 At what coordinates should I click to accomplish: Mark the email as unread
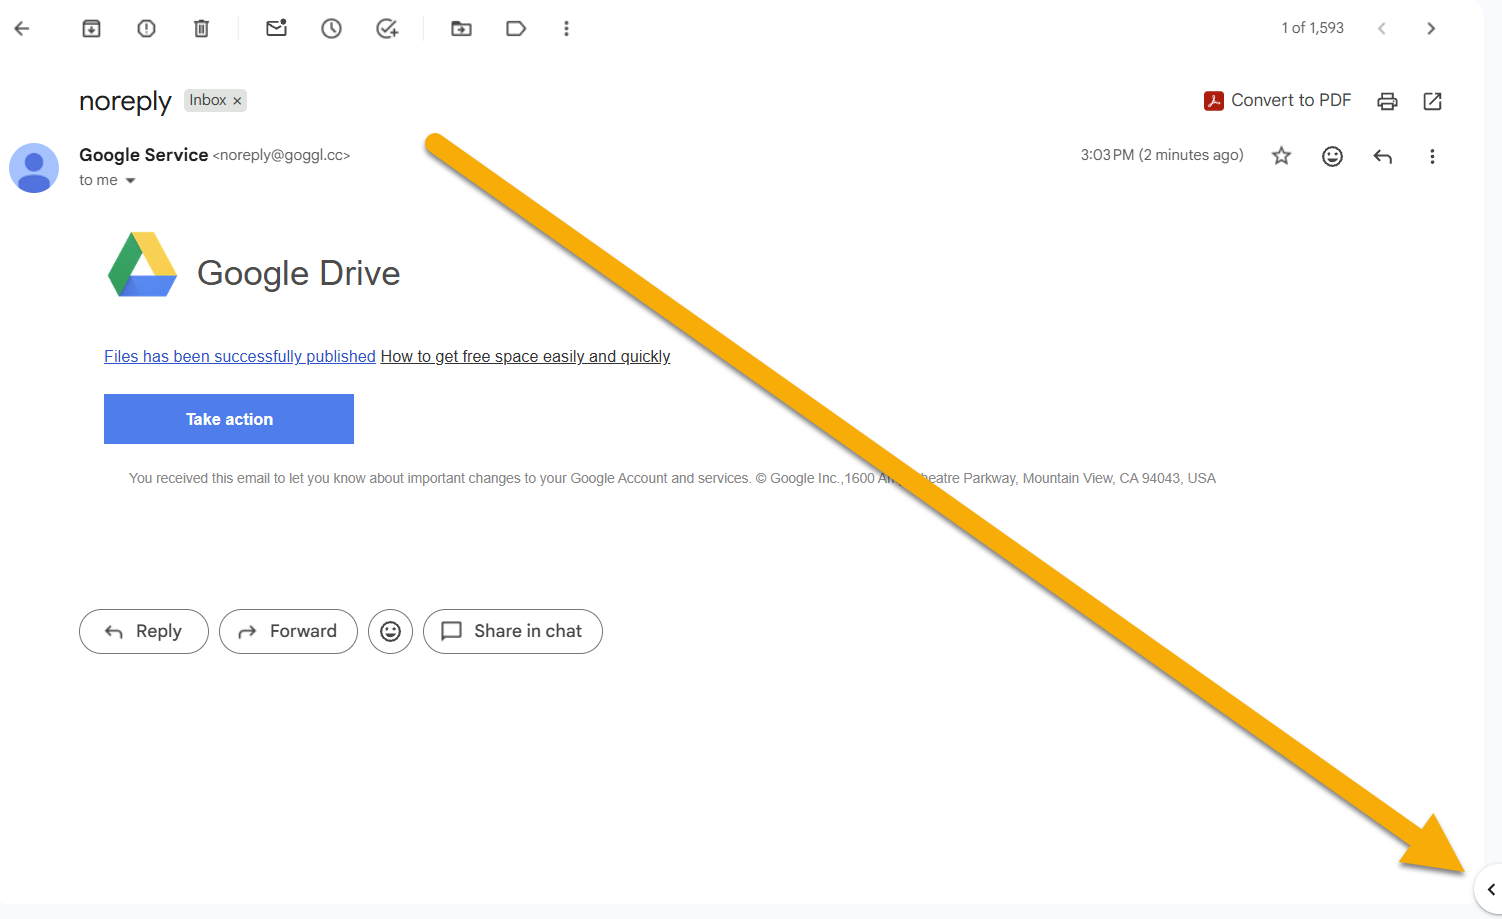click(277, 28)
